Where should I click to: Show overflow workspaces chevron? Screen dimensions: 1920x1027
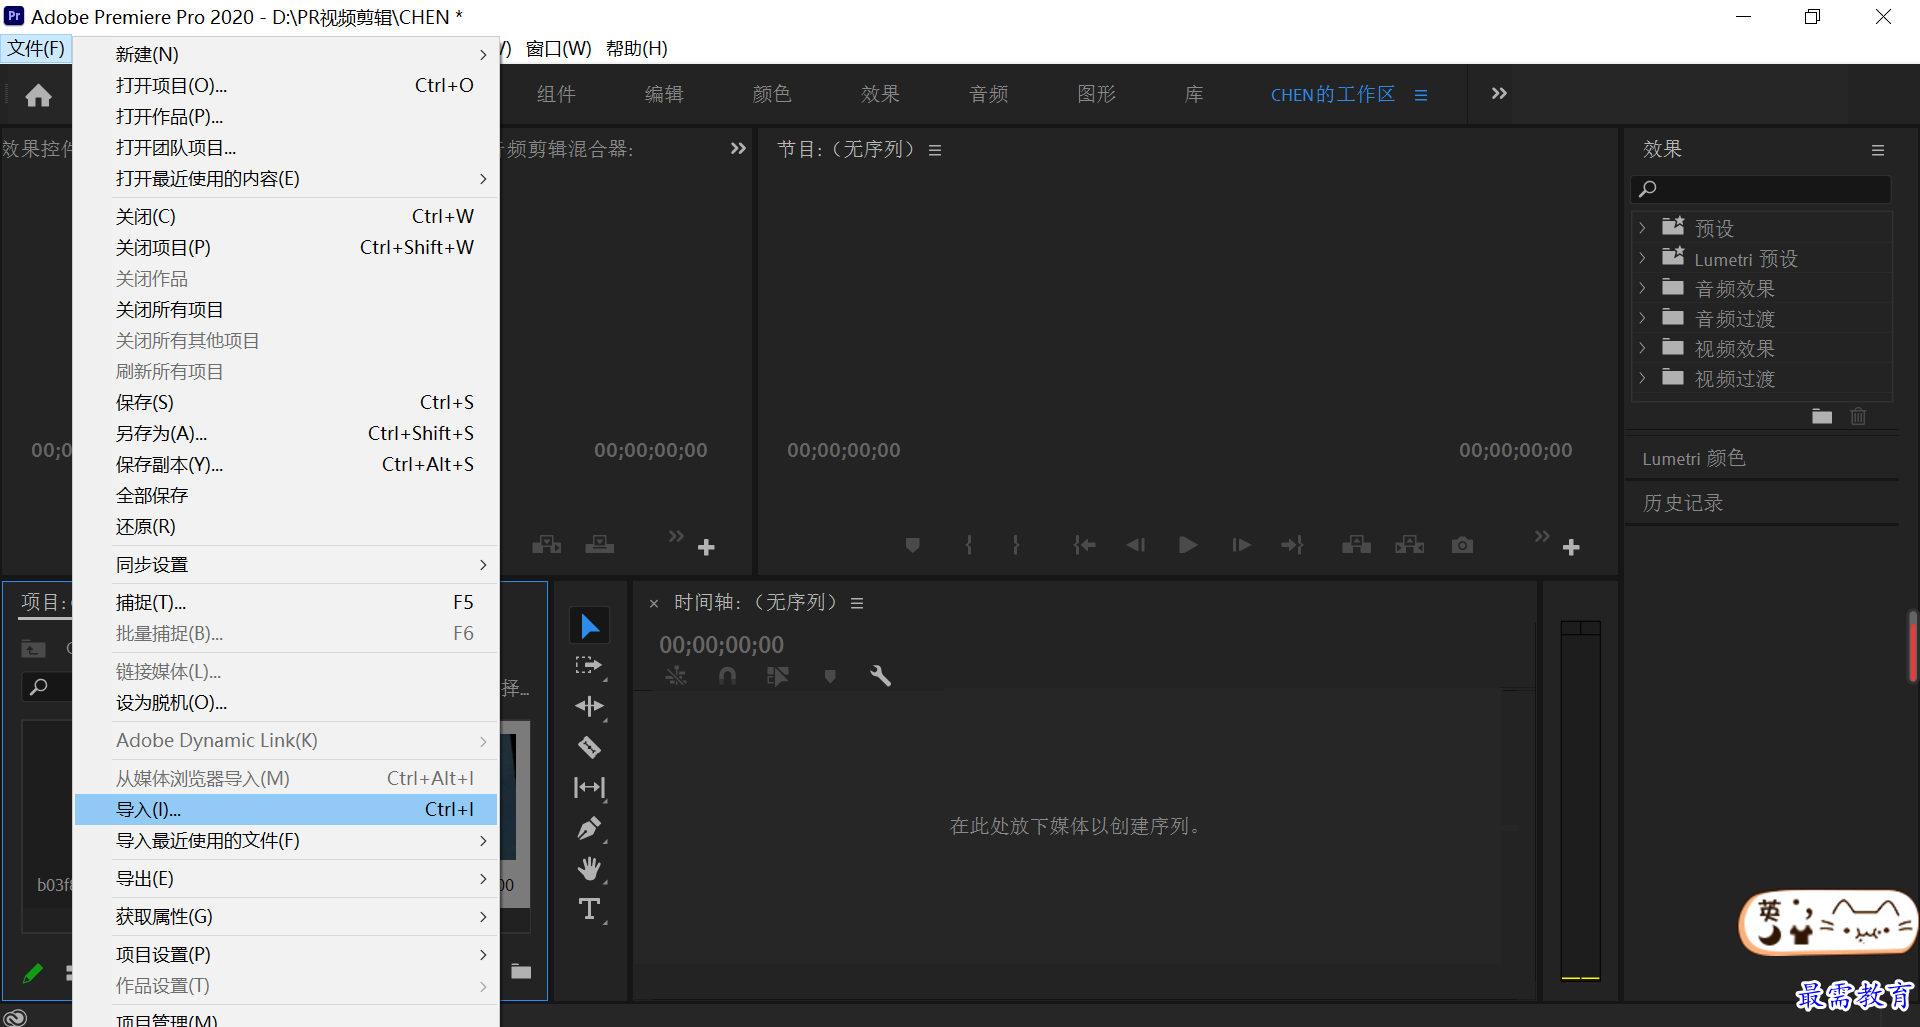[1499, 94]
